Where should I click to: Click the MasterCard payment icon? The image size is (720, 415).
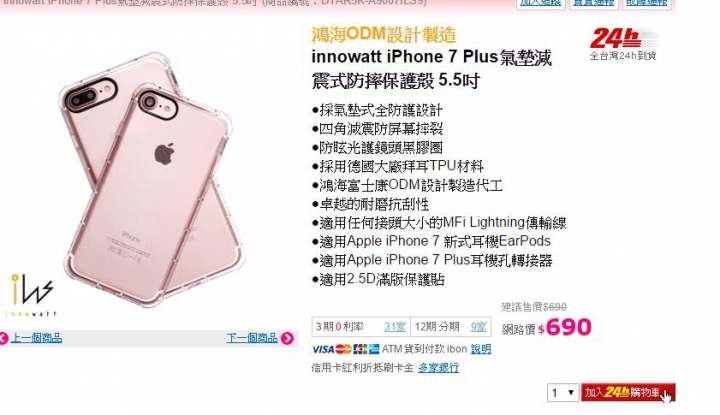(343, 349)
